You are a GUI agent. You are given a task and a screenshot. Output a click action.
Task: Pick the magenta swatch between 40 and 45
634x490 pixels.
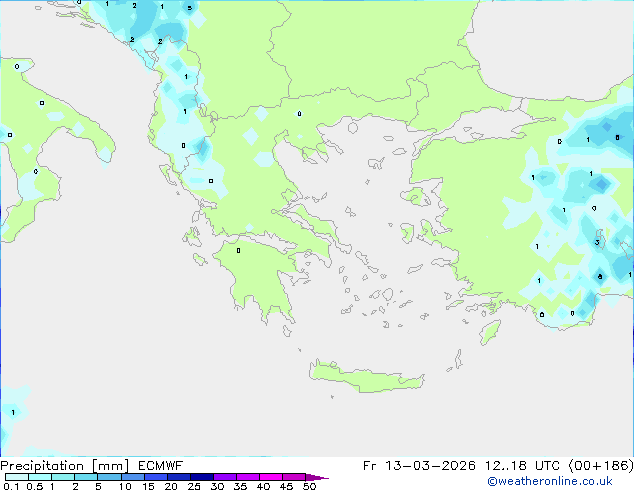click(x=274, y=477)
